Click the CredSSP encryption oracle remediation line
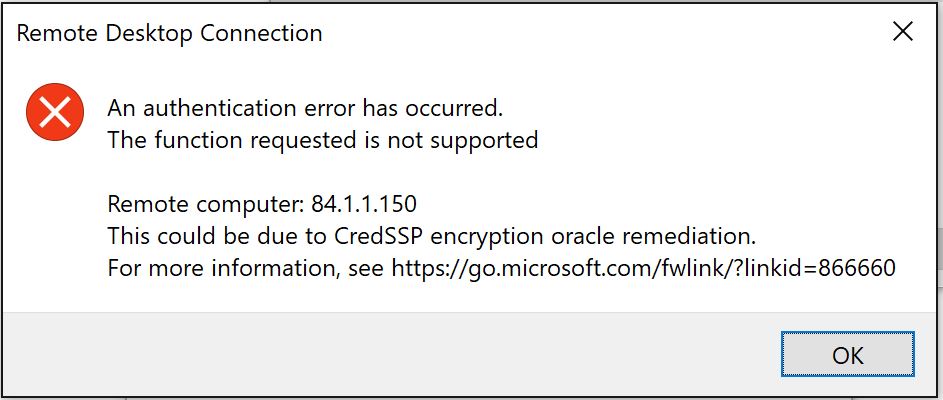The width and height of the screenshot is (943, 400). 431,236
